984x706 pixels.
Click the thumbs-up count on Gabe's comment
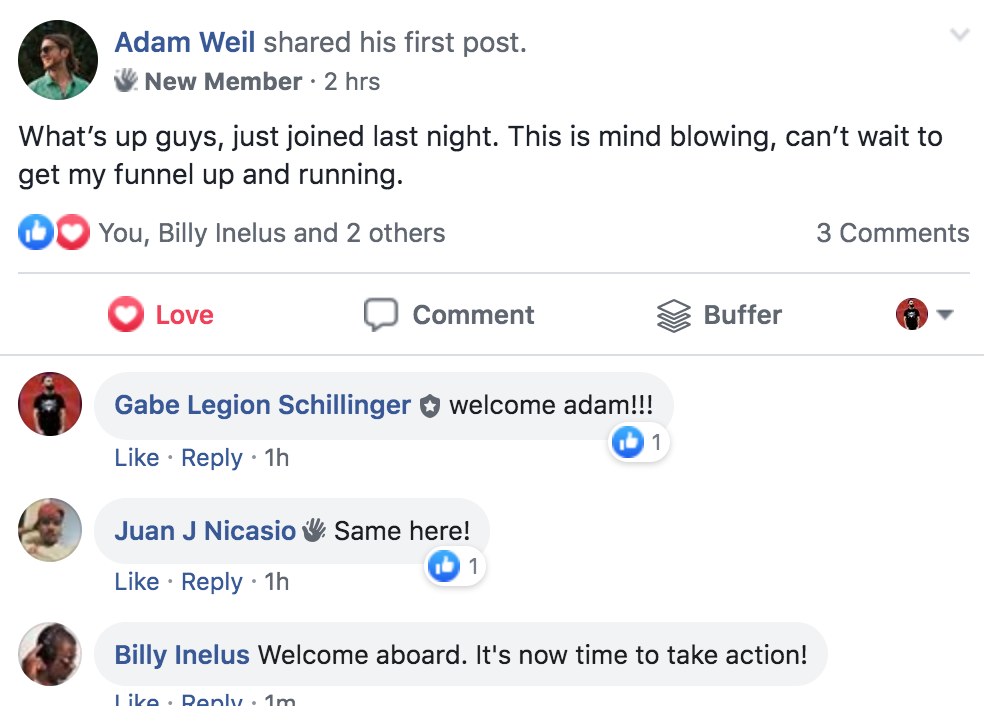[x=639, y=442]
